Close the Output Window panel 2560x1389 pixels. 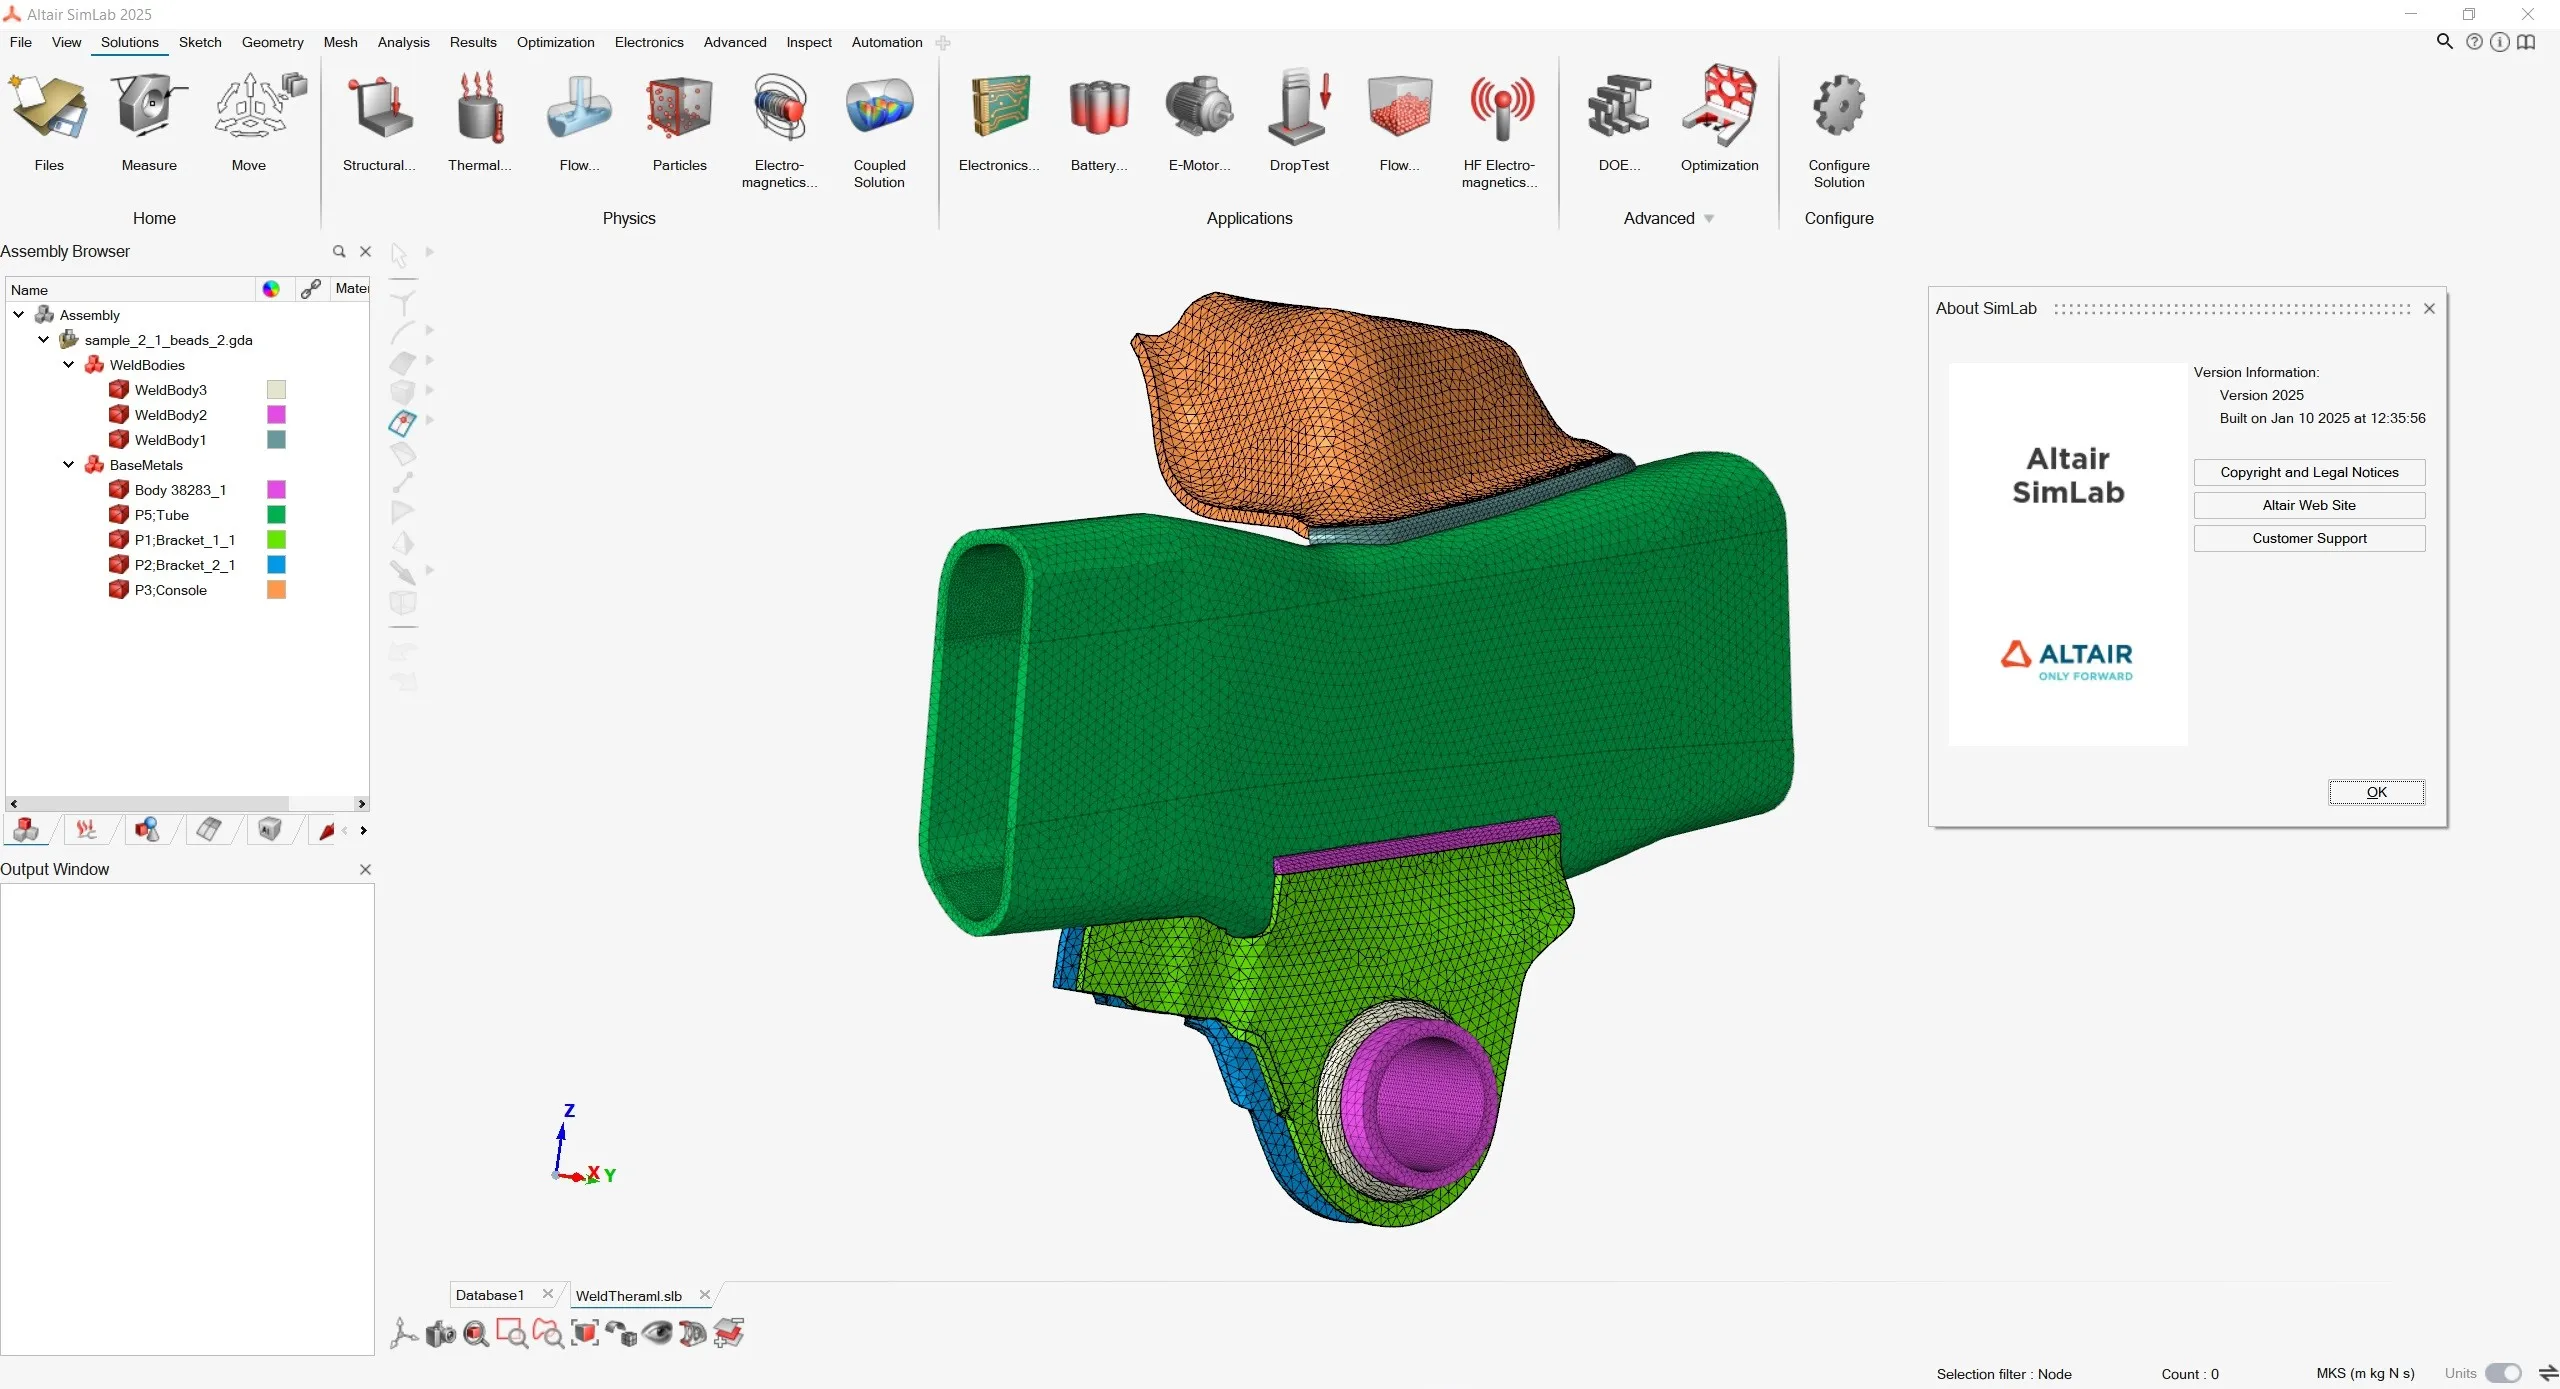365,870
